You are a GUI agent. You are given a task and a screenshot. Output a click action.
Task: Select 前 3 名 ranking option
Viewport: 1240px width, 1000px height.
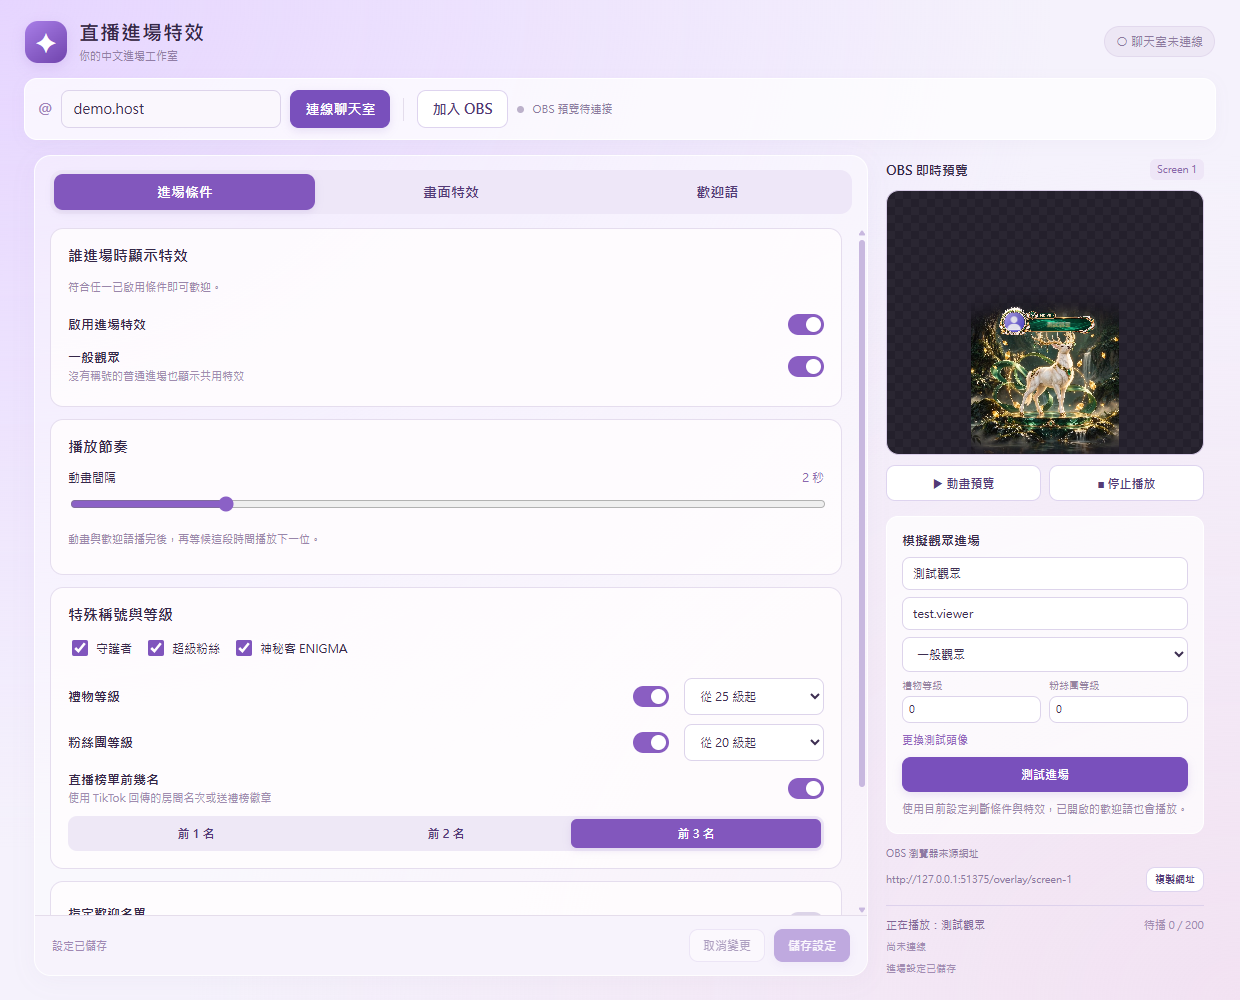coord(696,833)
